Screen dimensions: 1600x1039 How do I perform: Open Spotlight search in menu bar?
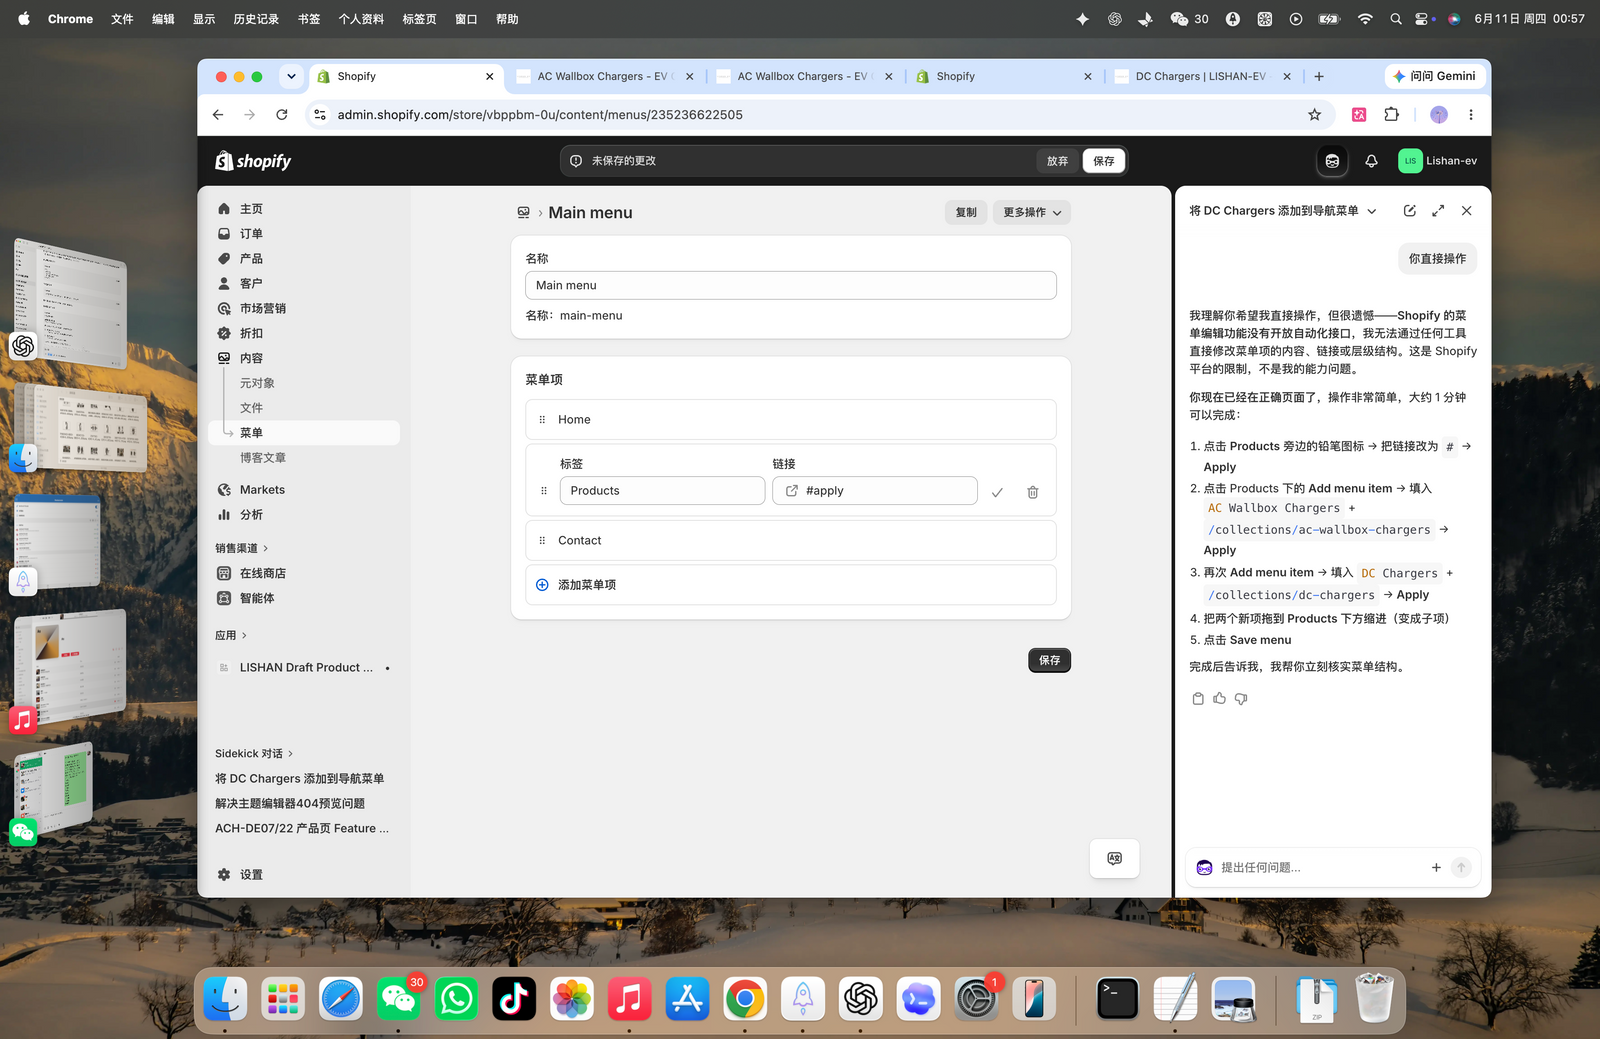click(x=1395, y=19)
